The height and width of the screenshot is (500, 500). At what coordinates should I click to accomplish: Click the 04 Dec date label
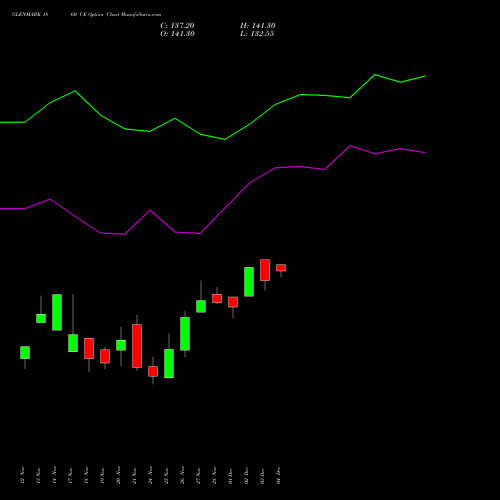[278, 475]
